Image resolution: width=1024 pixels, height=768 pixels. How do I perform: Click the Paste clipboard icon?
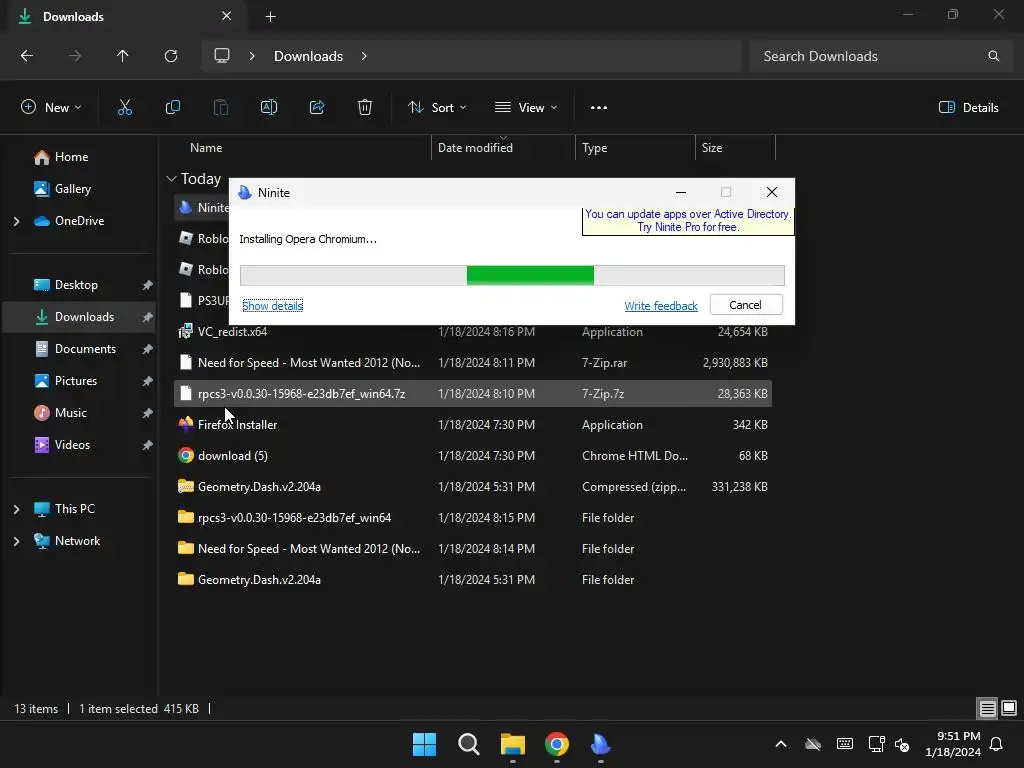click(221, 108)
